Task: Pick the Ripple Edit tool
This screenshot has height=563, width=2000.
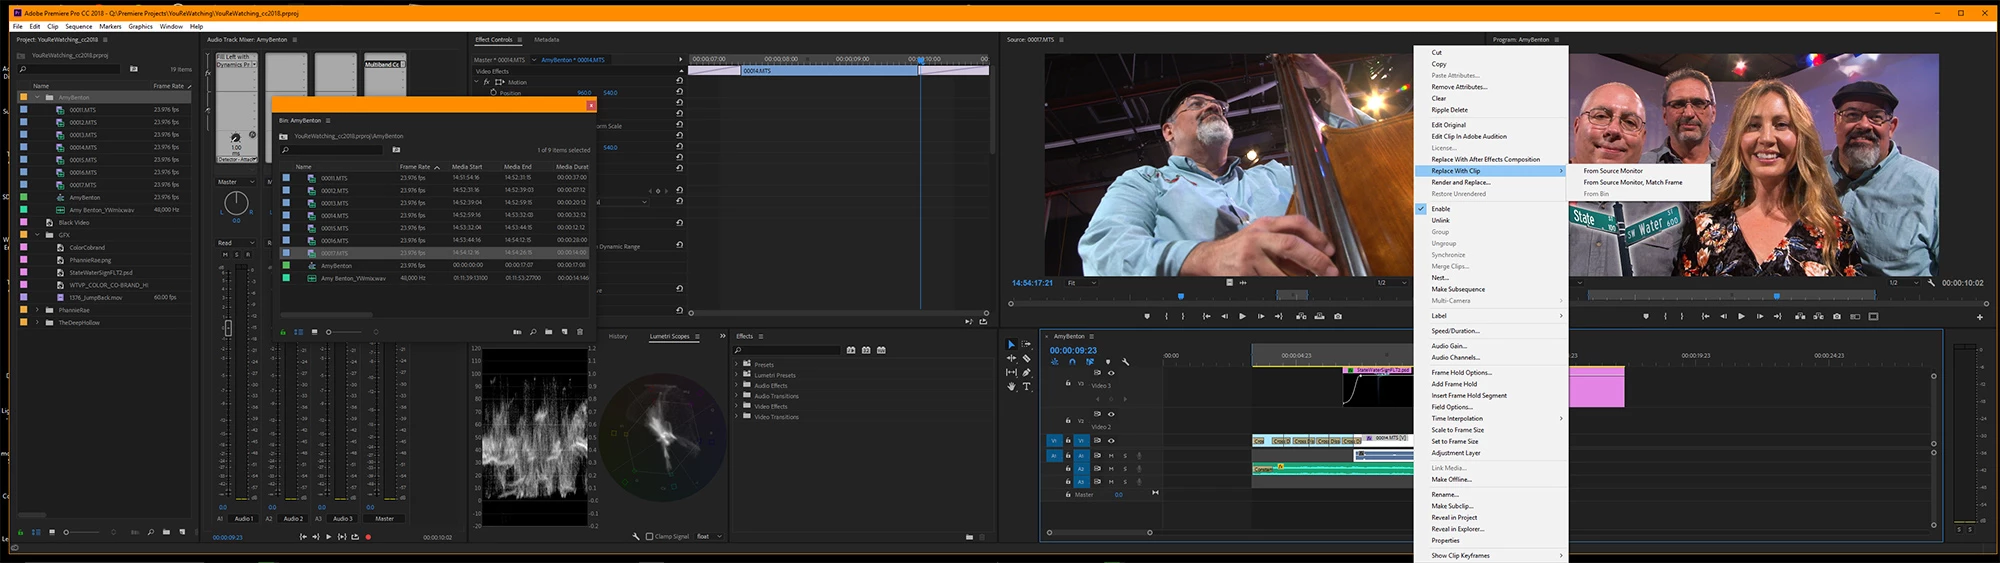Action: pos(1010,358)
